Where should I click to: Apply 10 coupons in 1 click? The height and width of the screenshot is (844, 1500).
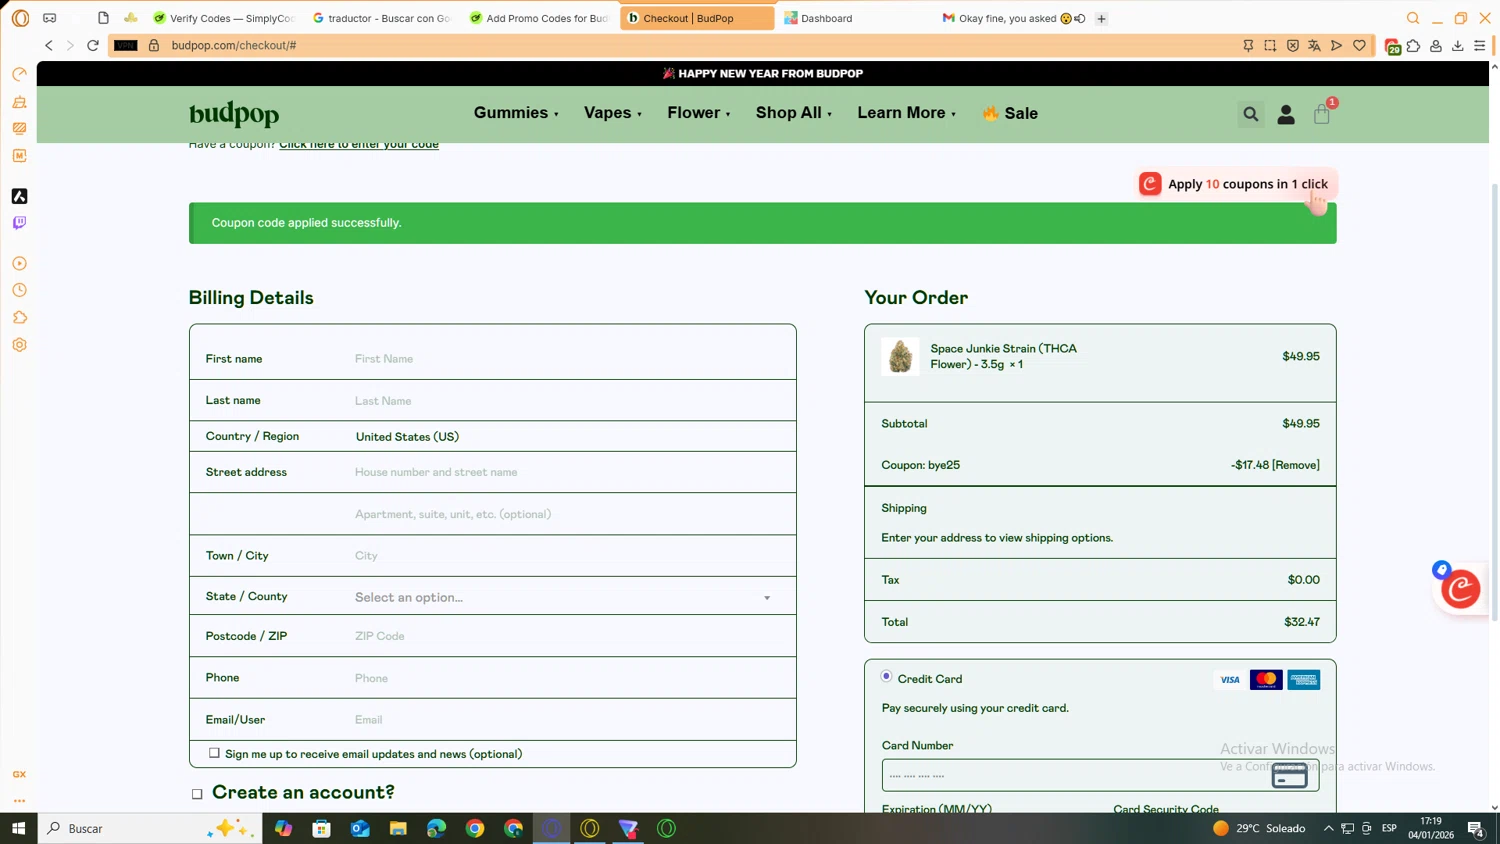(x=1237, y=184)
